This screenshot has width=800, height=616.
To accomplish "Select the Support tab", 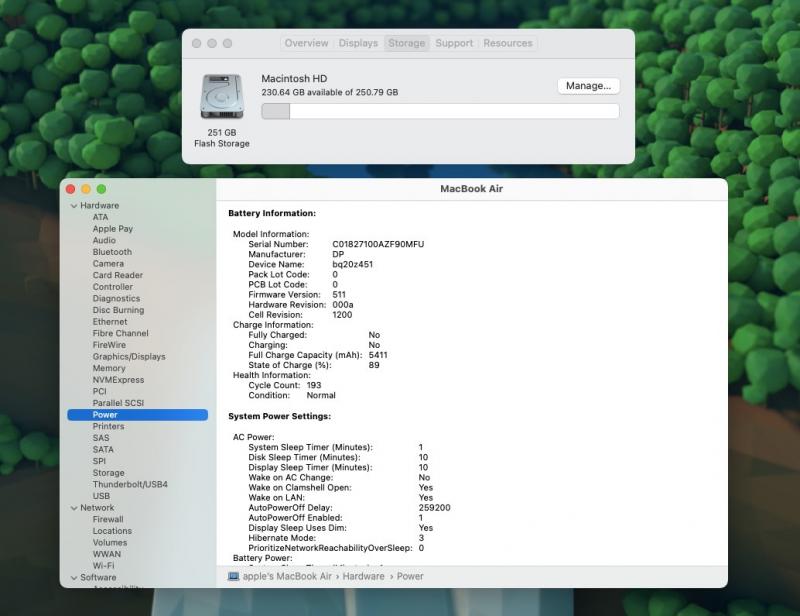I will pyautogui.click(x=454, y=43).
